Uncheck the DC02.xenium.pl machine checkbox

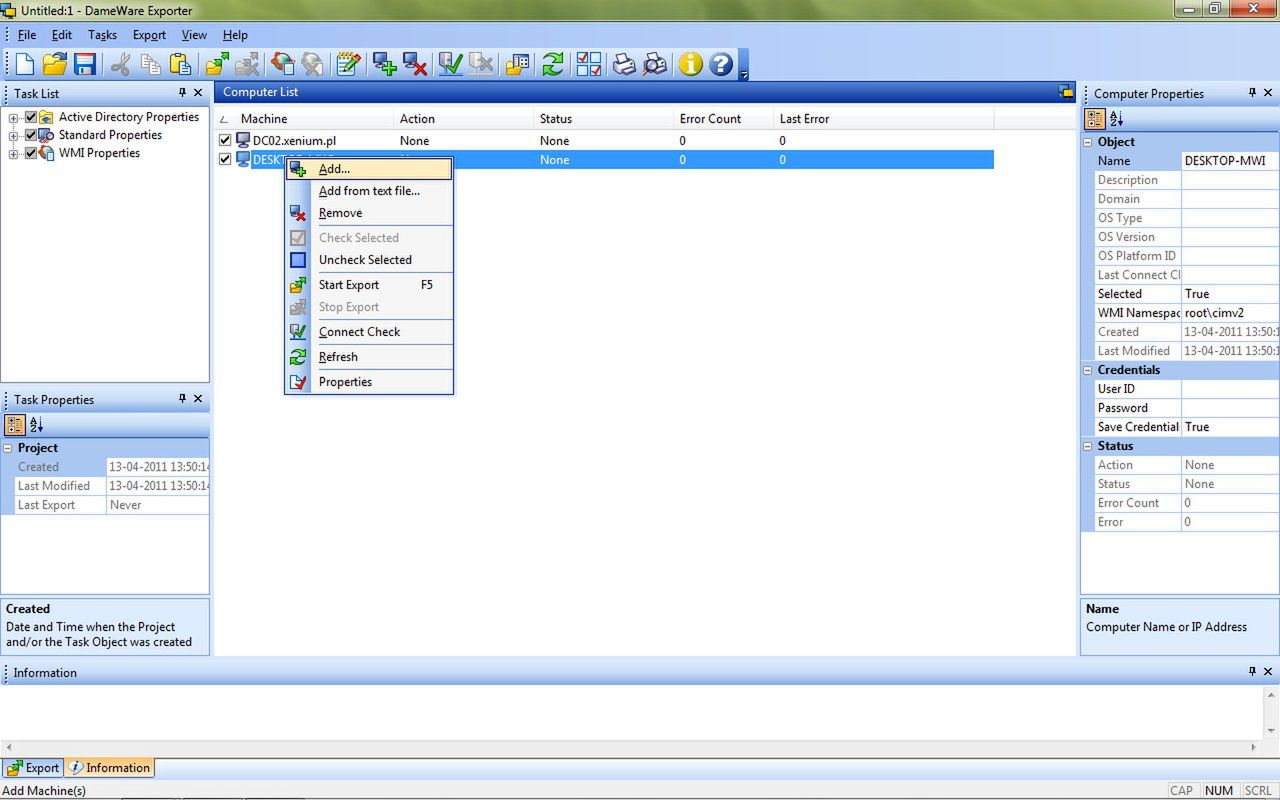tap(225, 141)
